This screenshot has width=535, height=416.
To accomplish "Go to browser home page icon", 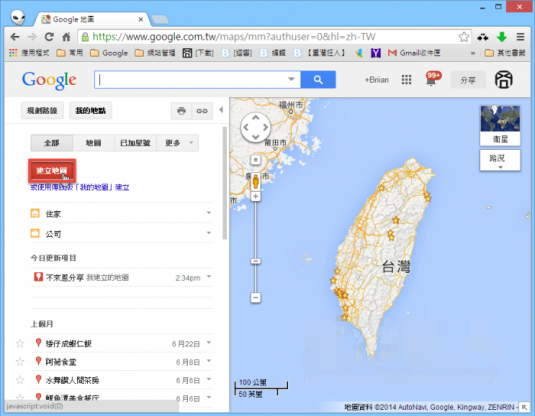I will 66,37.
